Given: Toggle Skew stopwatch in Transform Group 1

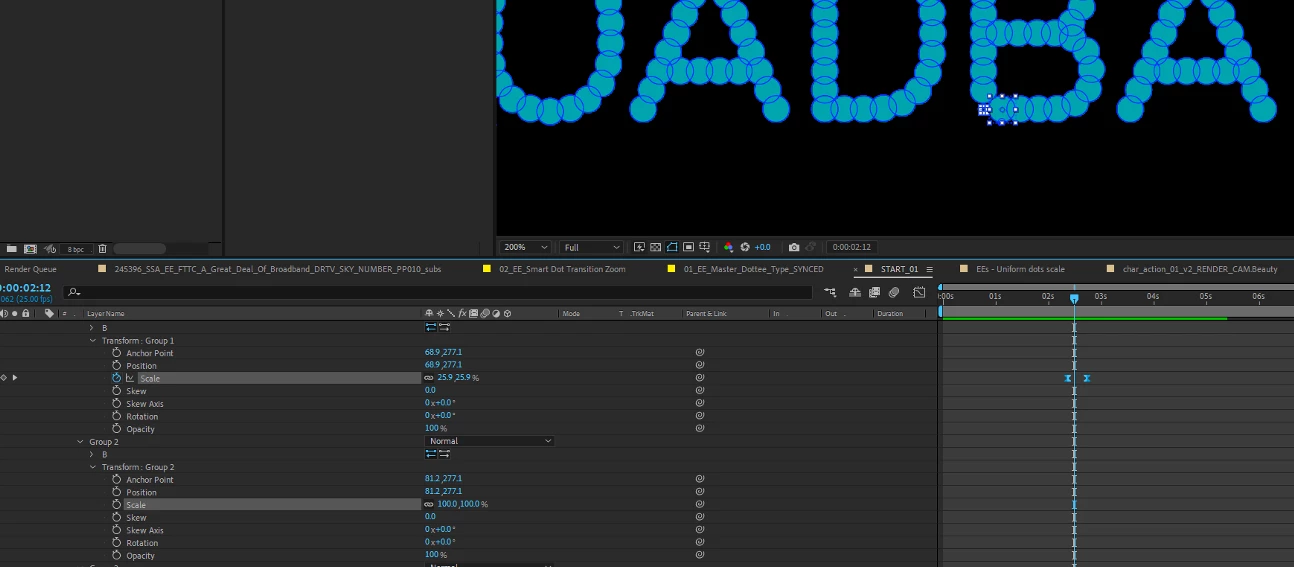Looking at the screenshot, I should (x=116, y=391).
